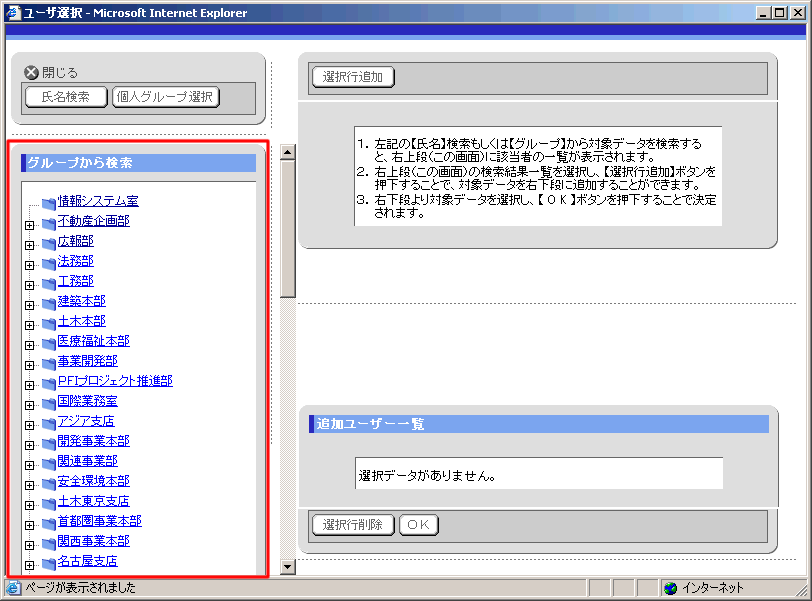Expand the PFIプロジェクト推進部 tree node
The width and height of the screenshot is (812, 601).
[x=30, y=385]
